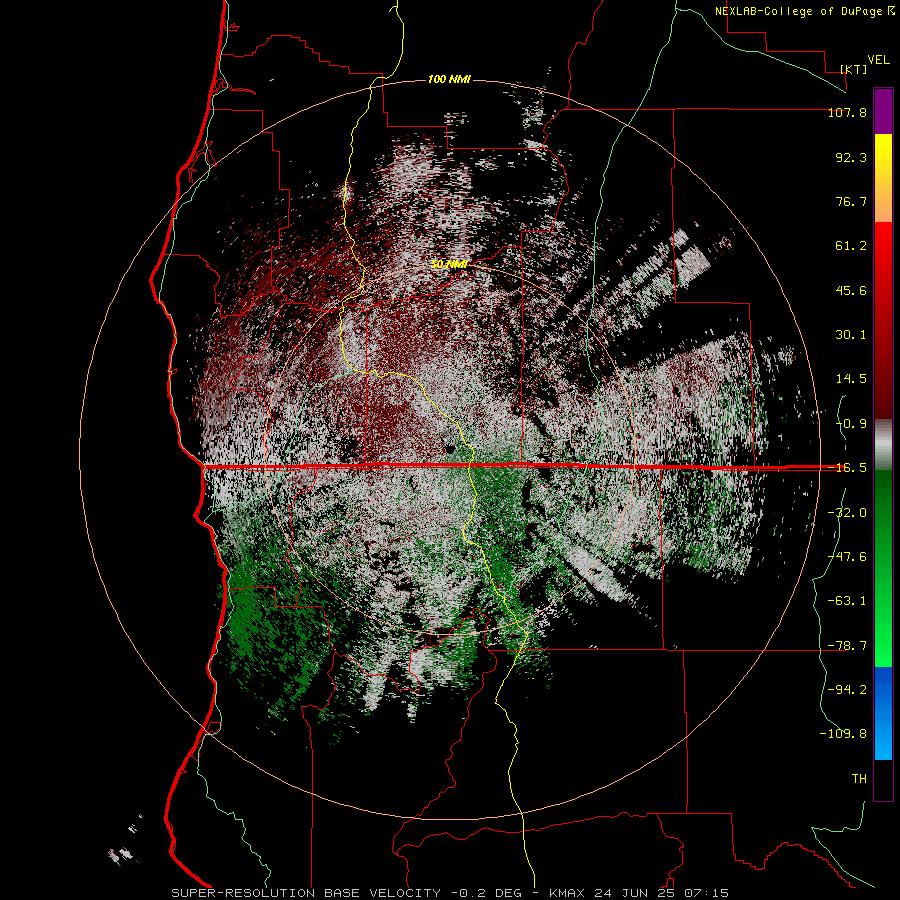Screen dimensions: 900x900
Task: Select the -109.8 scale value
Action: click(x=843, y=734)
